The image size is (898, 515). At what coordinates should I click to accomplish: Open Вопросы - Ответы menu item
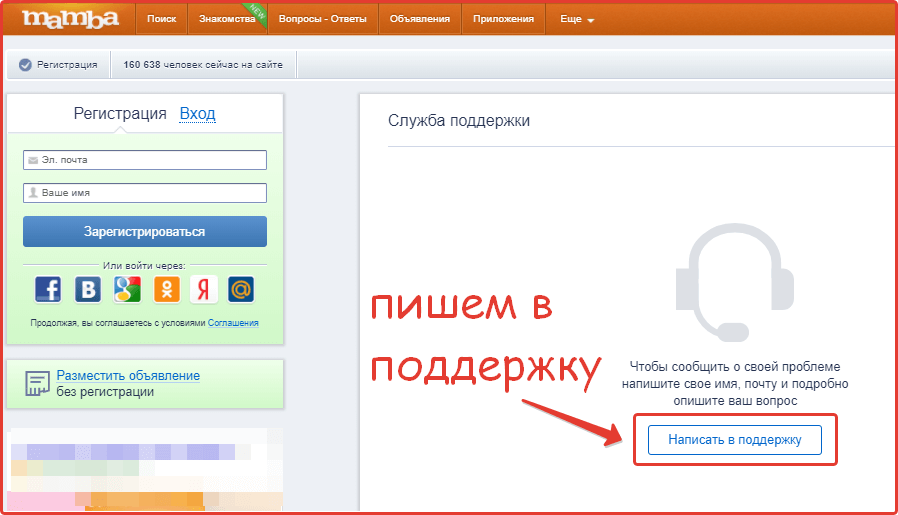322,19
